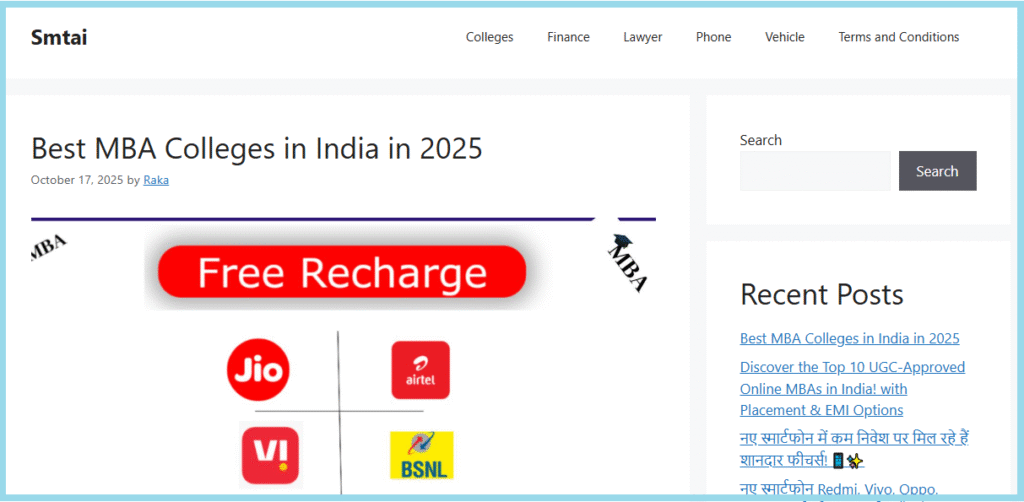
Task: Select the Lawyer menu item
Action: 642,37
